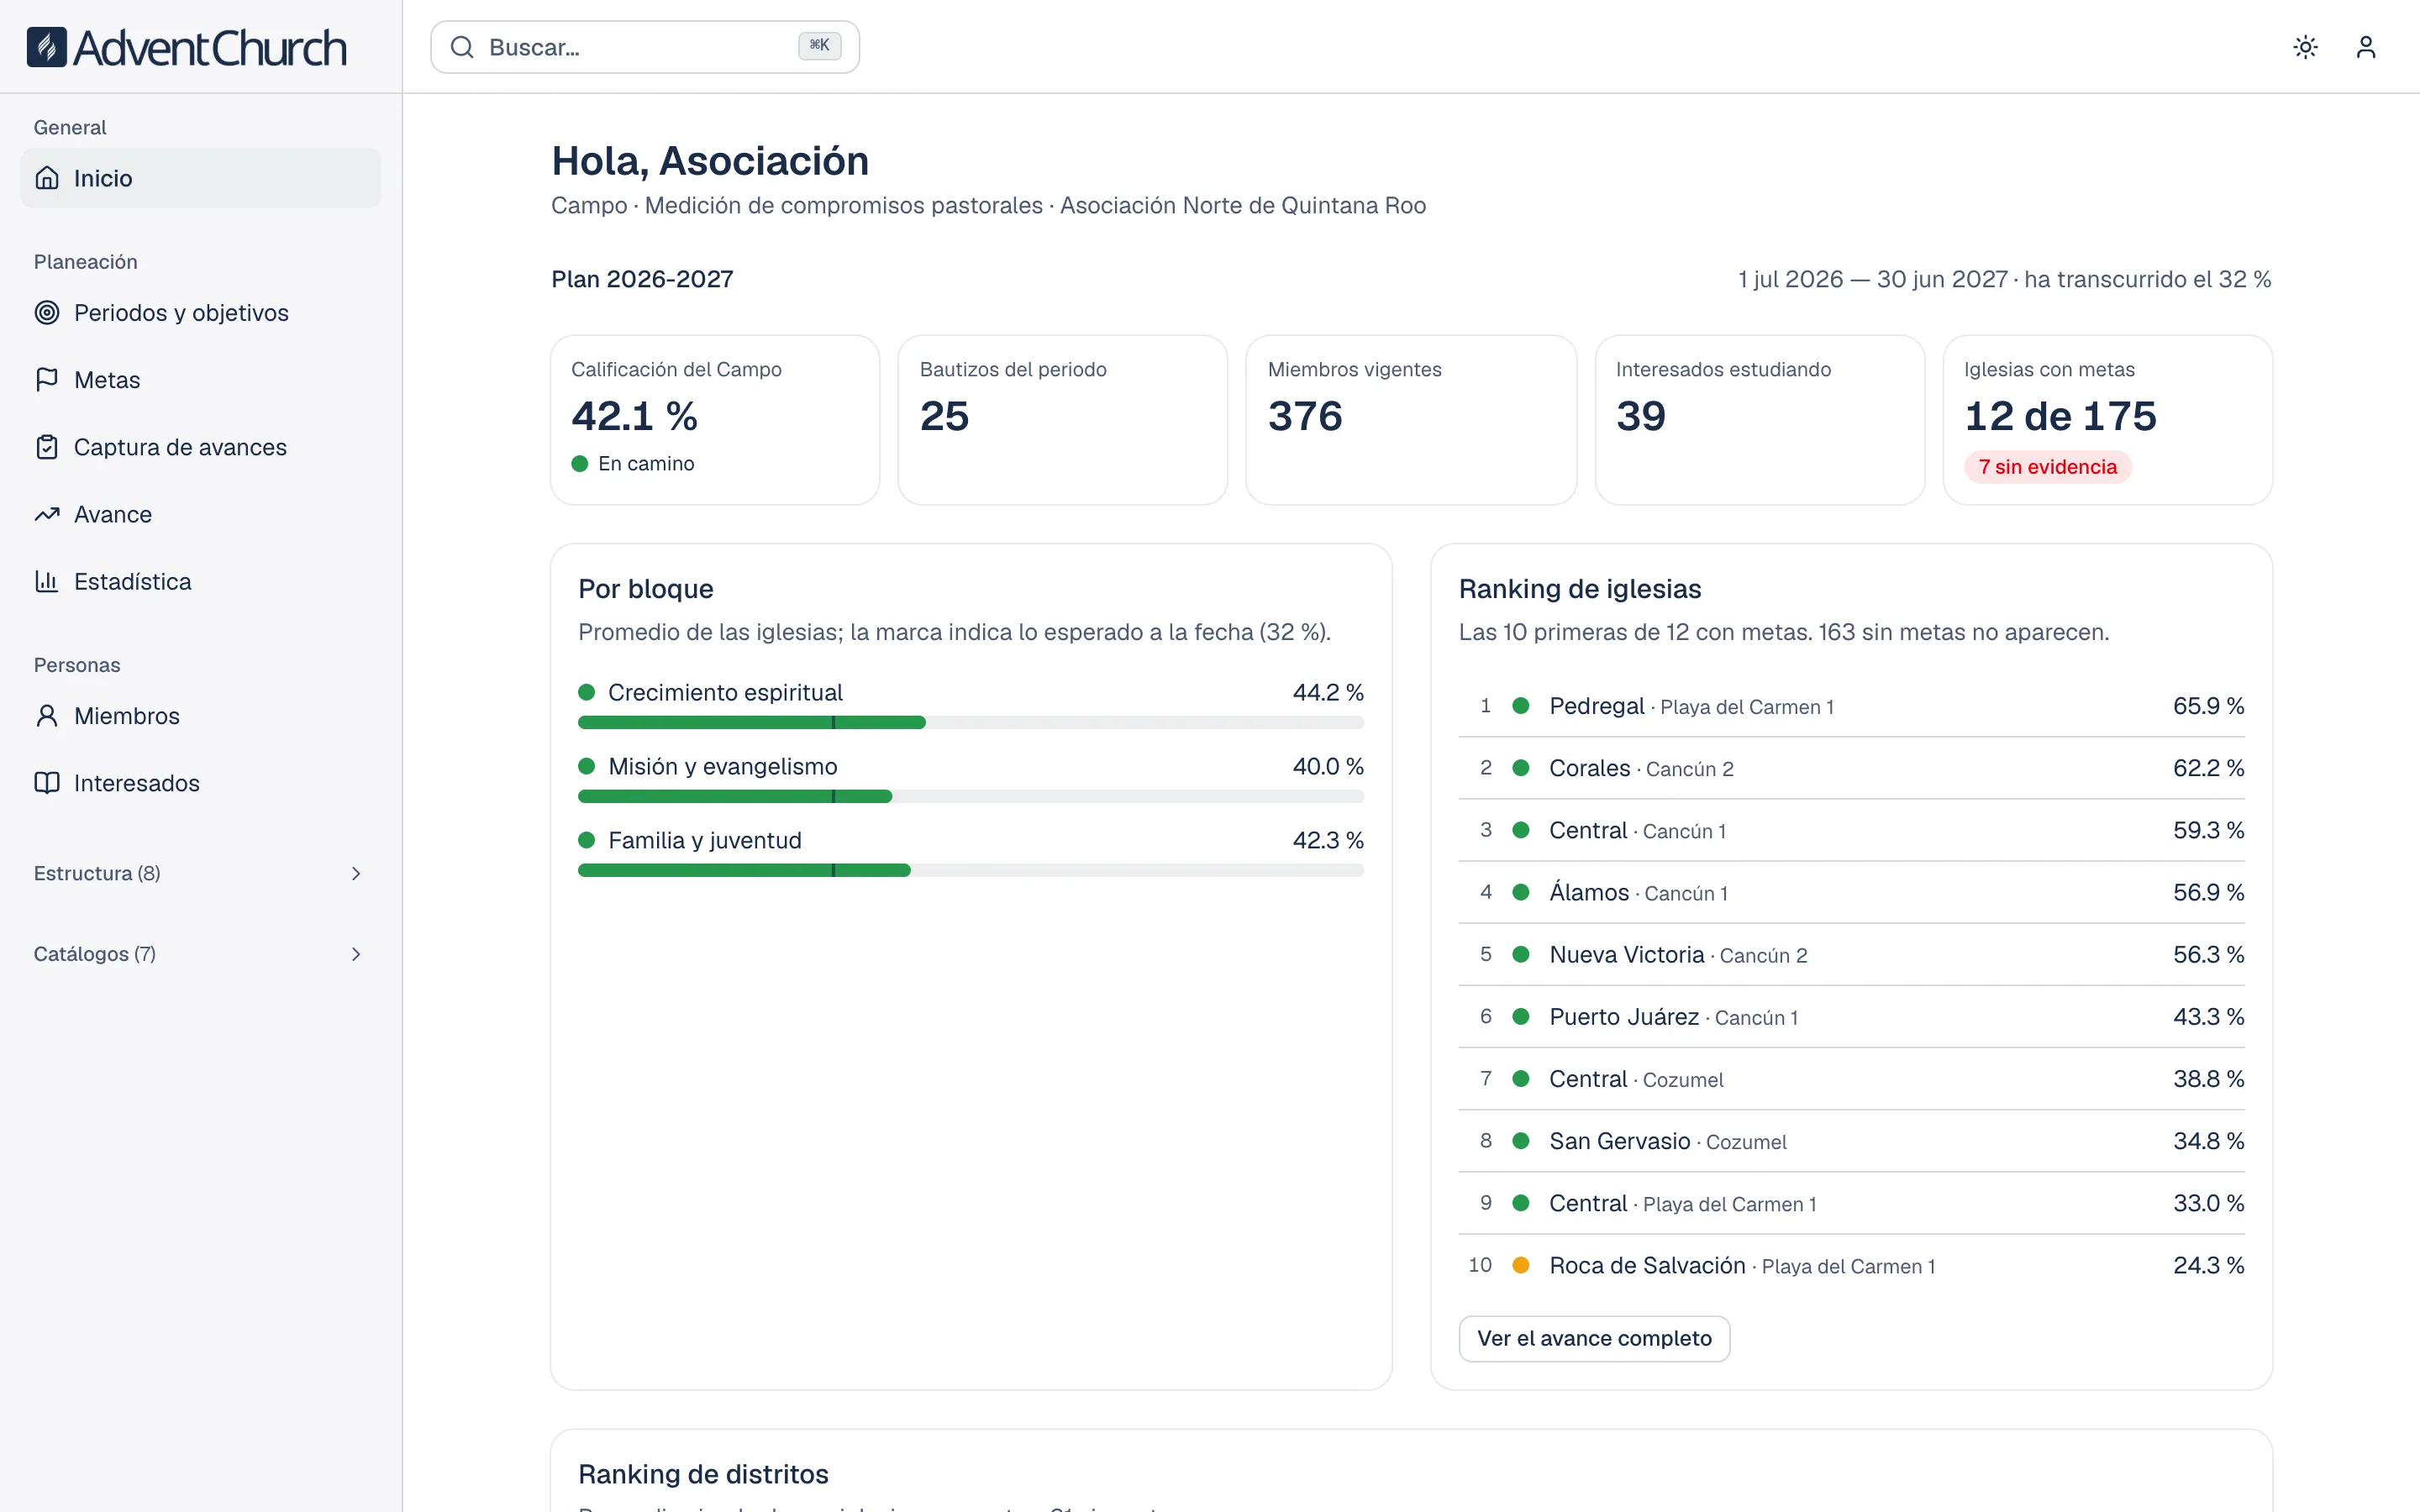The height and width of the screenshot is (1512, 2420).
Task: Open the Metas page
Action: pyautogui.click(x=200, y=379)
